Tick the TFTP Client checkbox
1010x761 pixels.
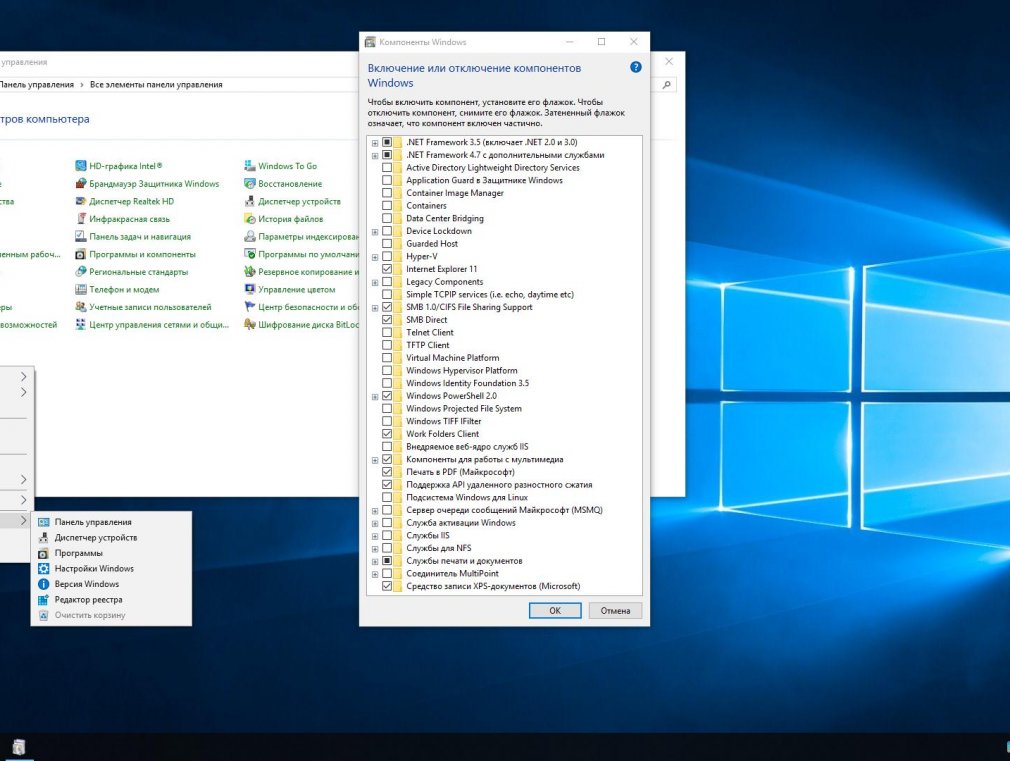(x=386, y=345)
